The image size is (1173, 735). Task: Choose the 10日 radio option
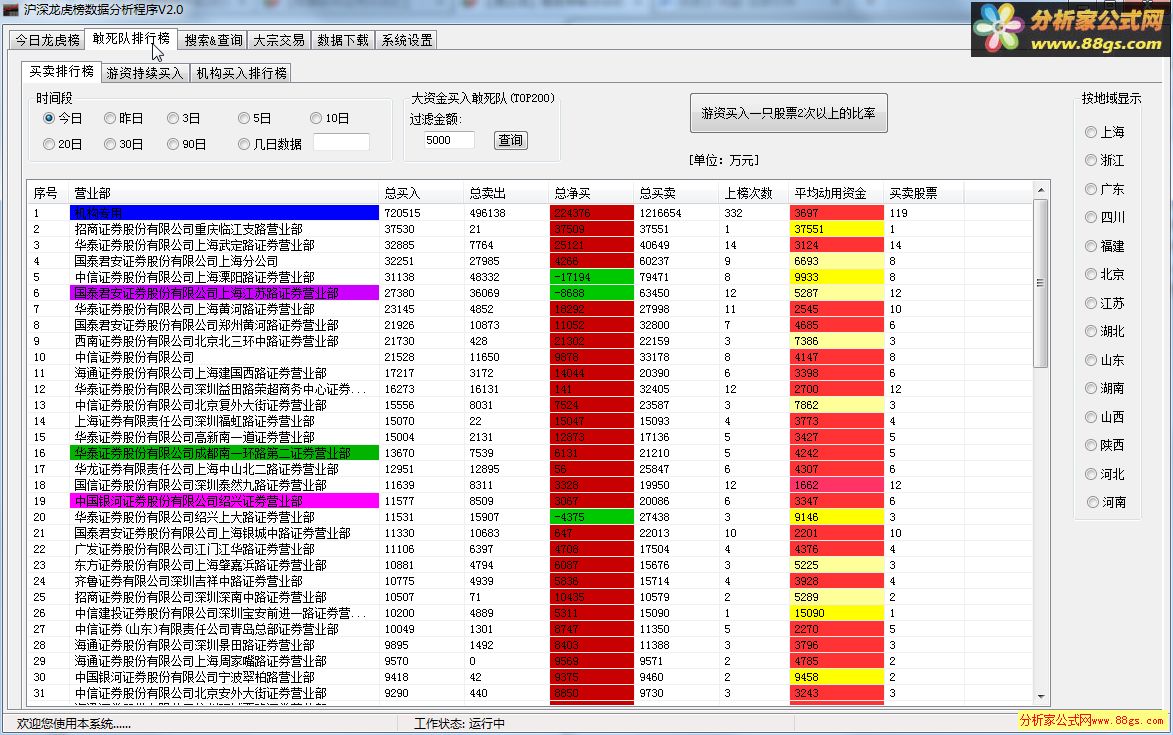[330, 118]
